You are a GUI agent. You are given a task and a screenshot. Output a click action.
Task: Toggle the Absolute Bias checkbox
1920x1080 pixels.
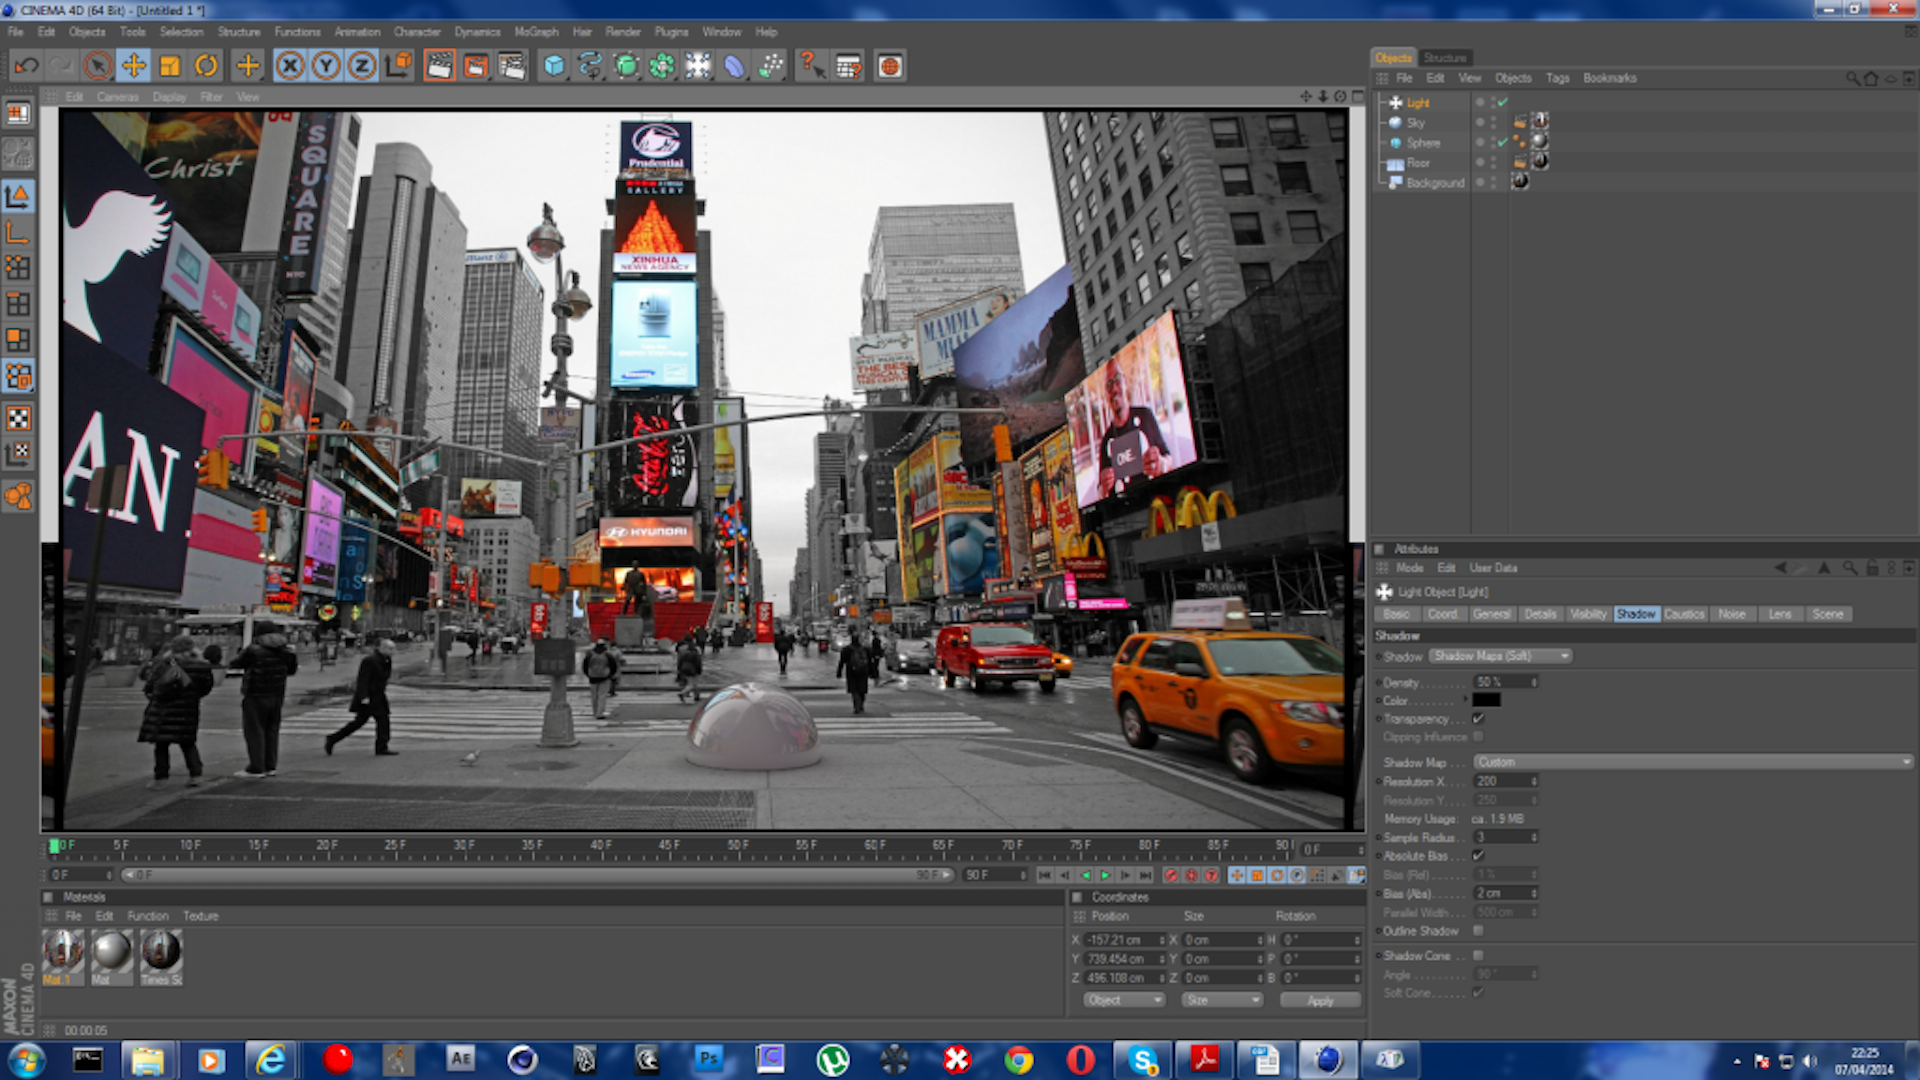[1478, 856]
